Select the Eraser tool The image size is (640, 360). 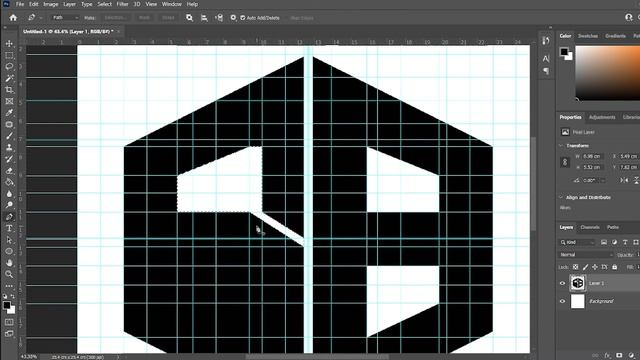tap(9, 171)
